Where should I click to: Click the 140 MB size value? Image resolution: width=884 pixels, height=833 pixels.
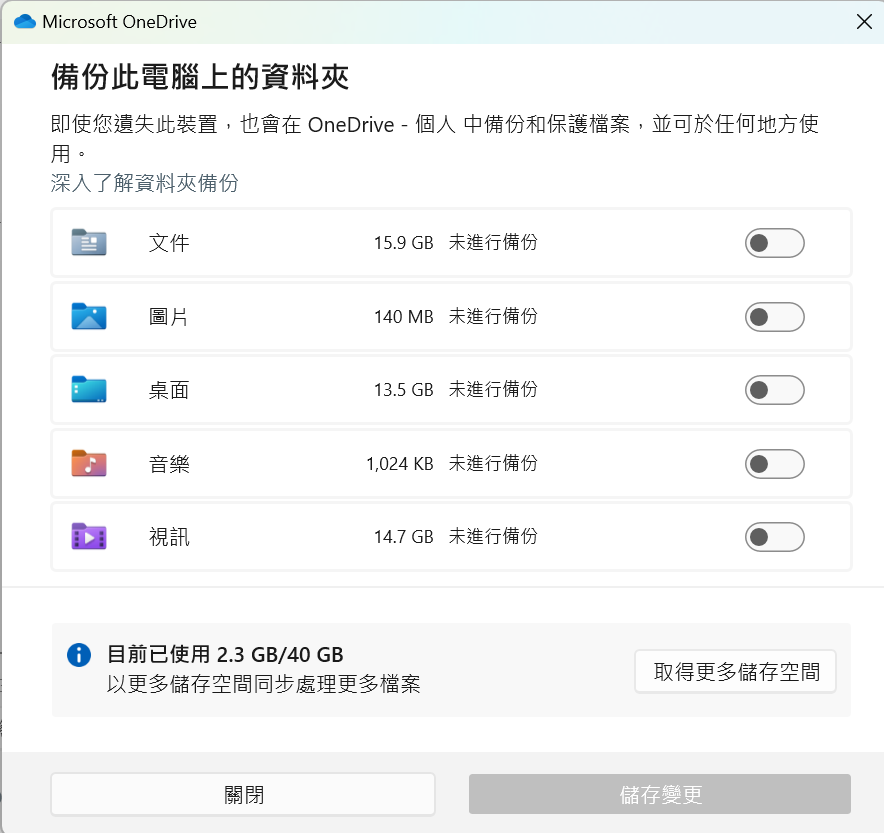tap(404, 317)
